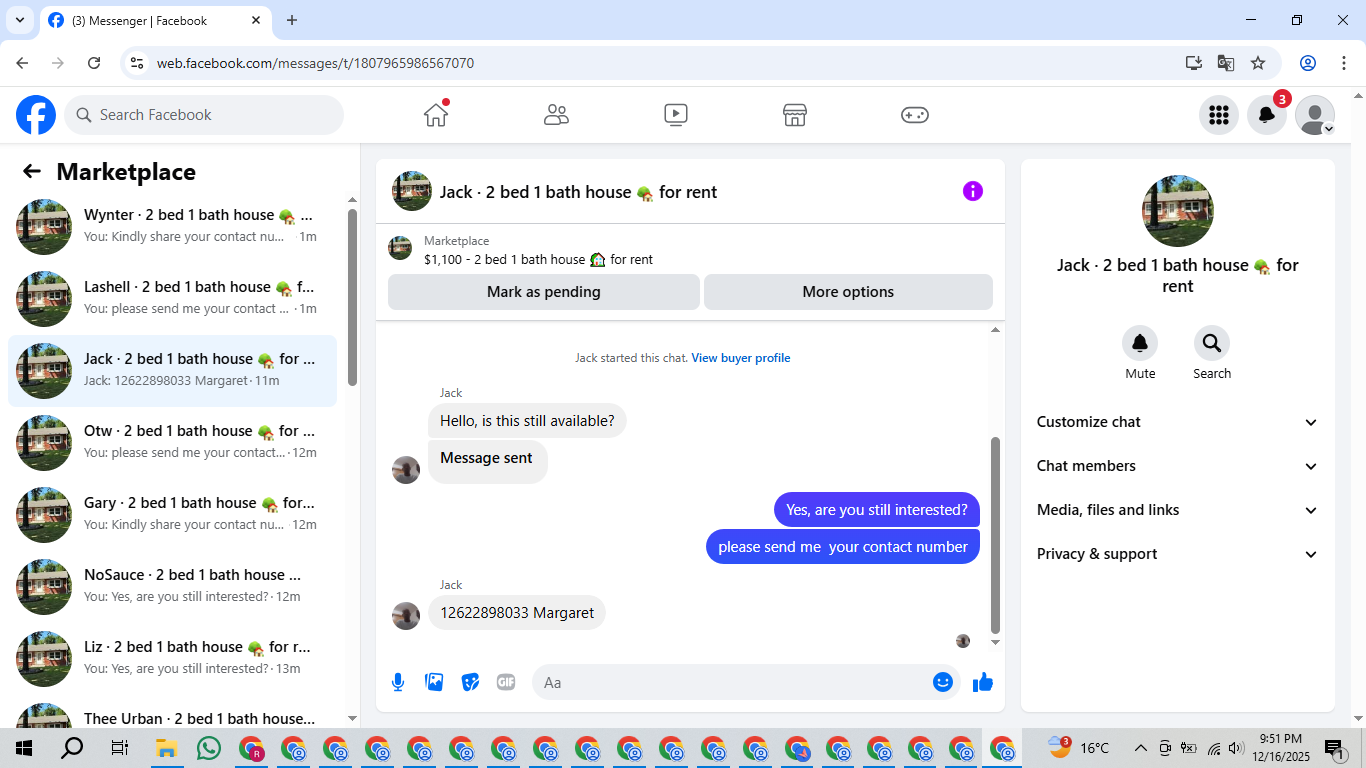
Task: Open the Video (Watch) icon
Action: pyautogui.click(x=676, y=115)
